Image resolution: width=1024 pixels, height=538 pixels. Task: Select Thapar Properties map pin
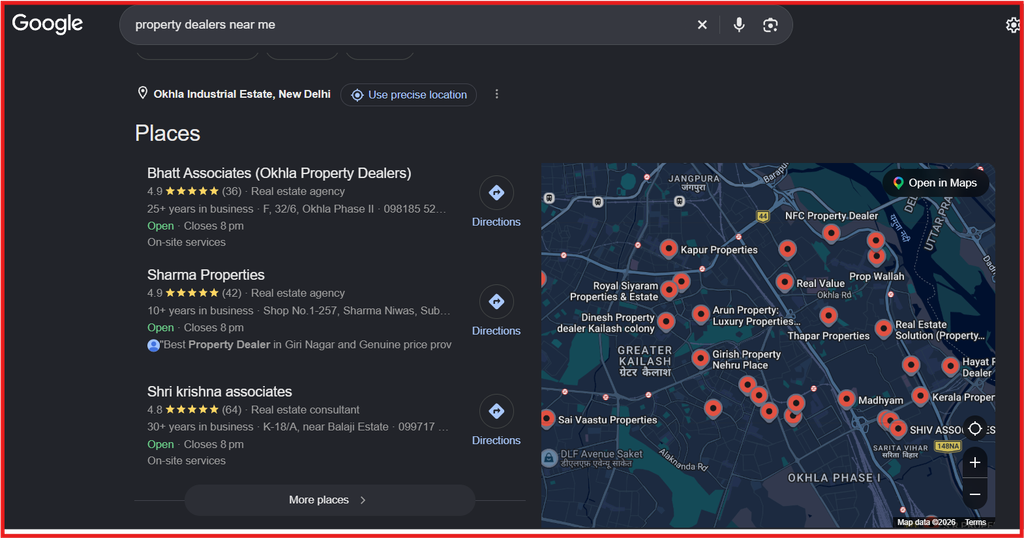pos(828,316)
